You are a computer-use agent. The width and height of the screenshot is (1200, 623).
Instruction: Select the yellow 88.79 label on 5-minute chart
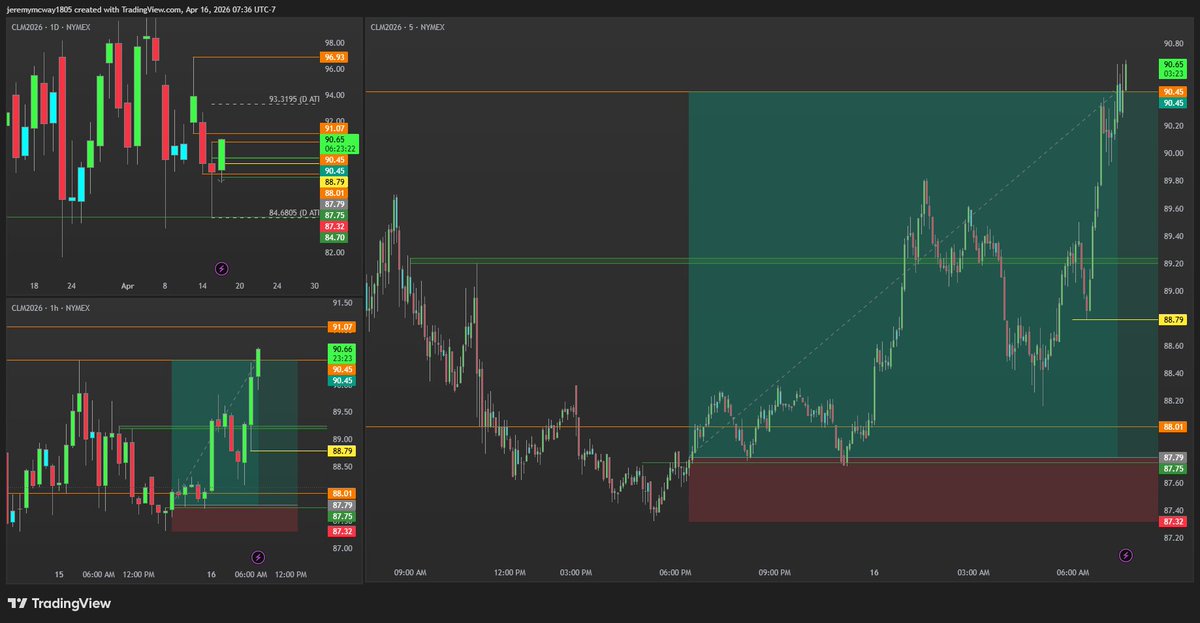[x=1173, y=320]
